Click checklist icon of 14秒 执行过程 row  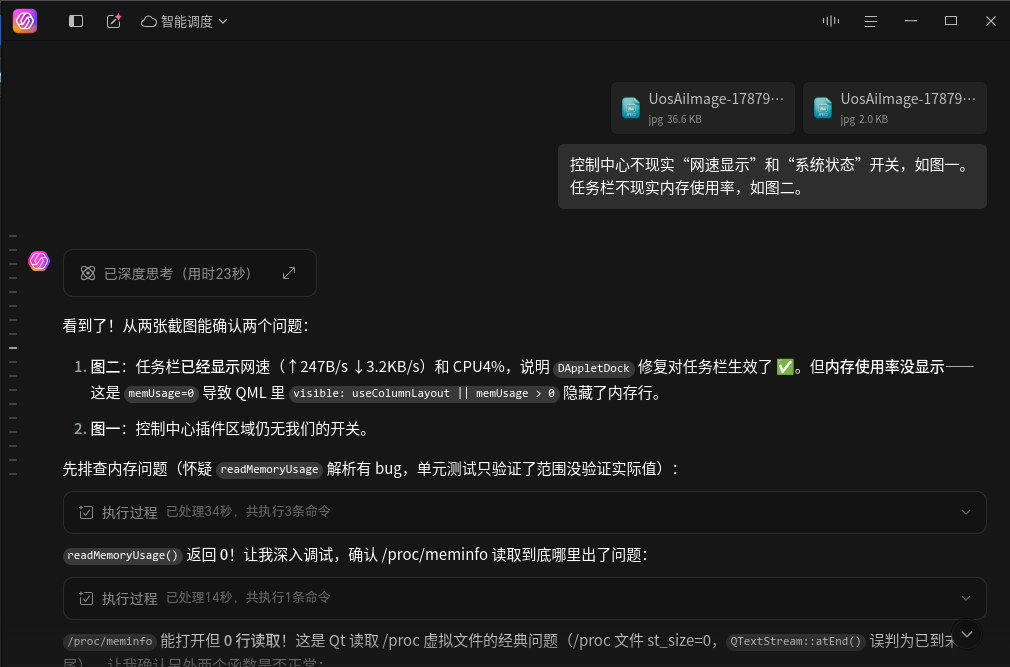86,598
